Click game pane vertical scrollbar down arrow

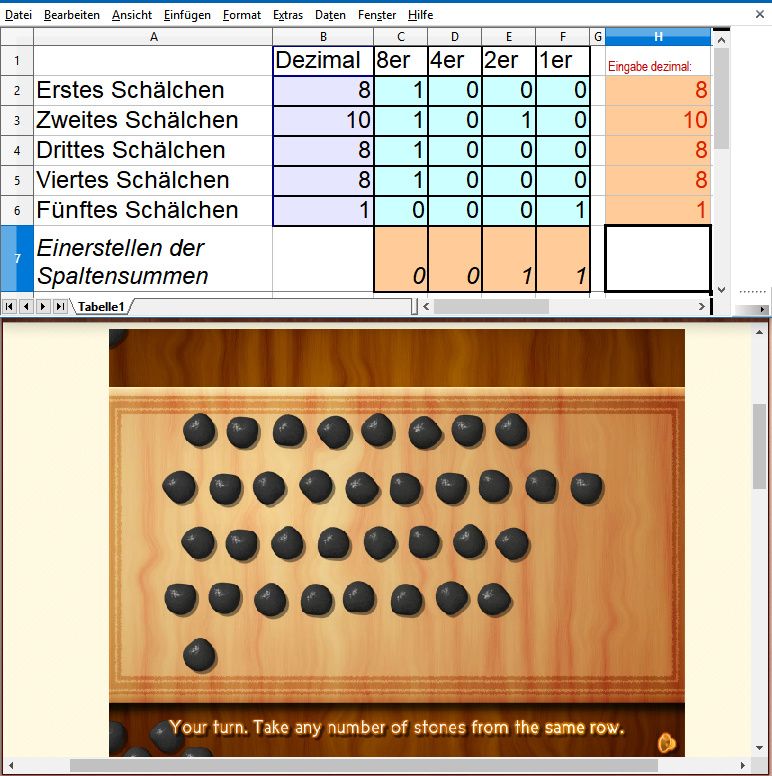(x=759, y=748)
